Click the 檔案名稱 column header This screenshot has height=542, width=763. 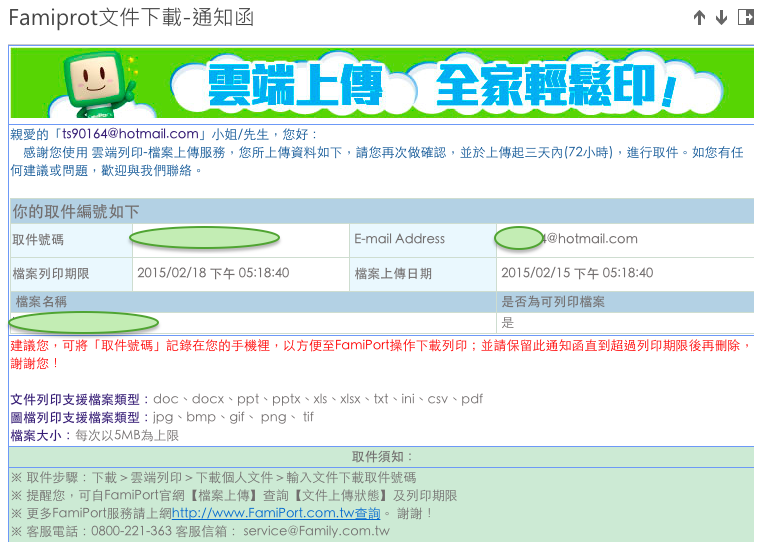pyautogui.click(x=42, y=301)
